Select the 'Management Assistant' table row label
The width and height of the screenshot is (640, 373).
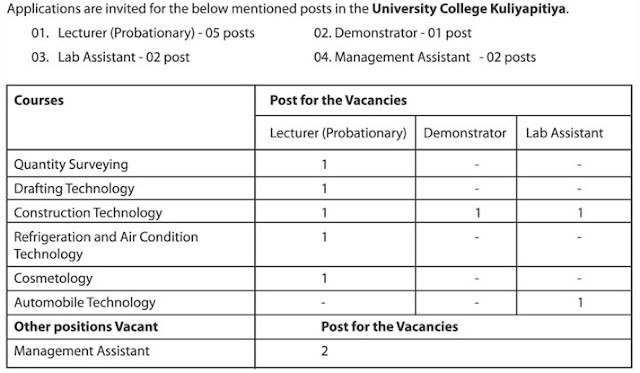point(82,351)
